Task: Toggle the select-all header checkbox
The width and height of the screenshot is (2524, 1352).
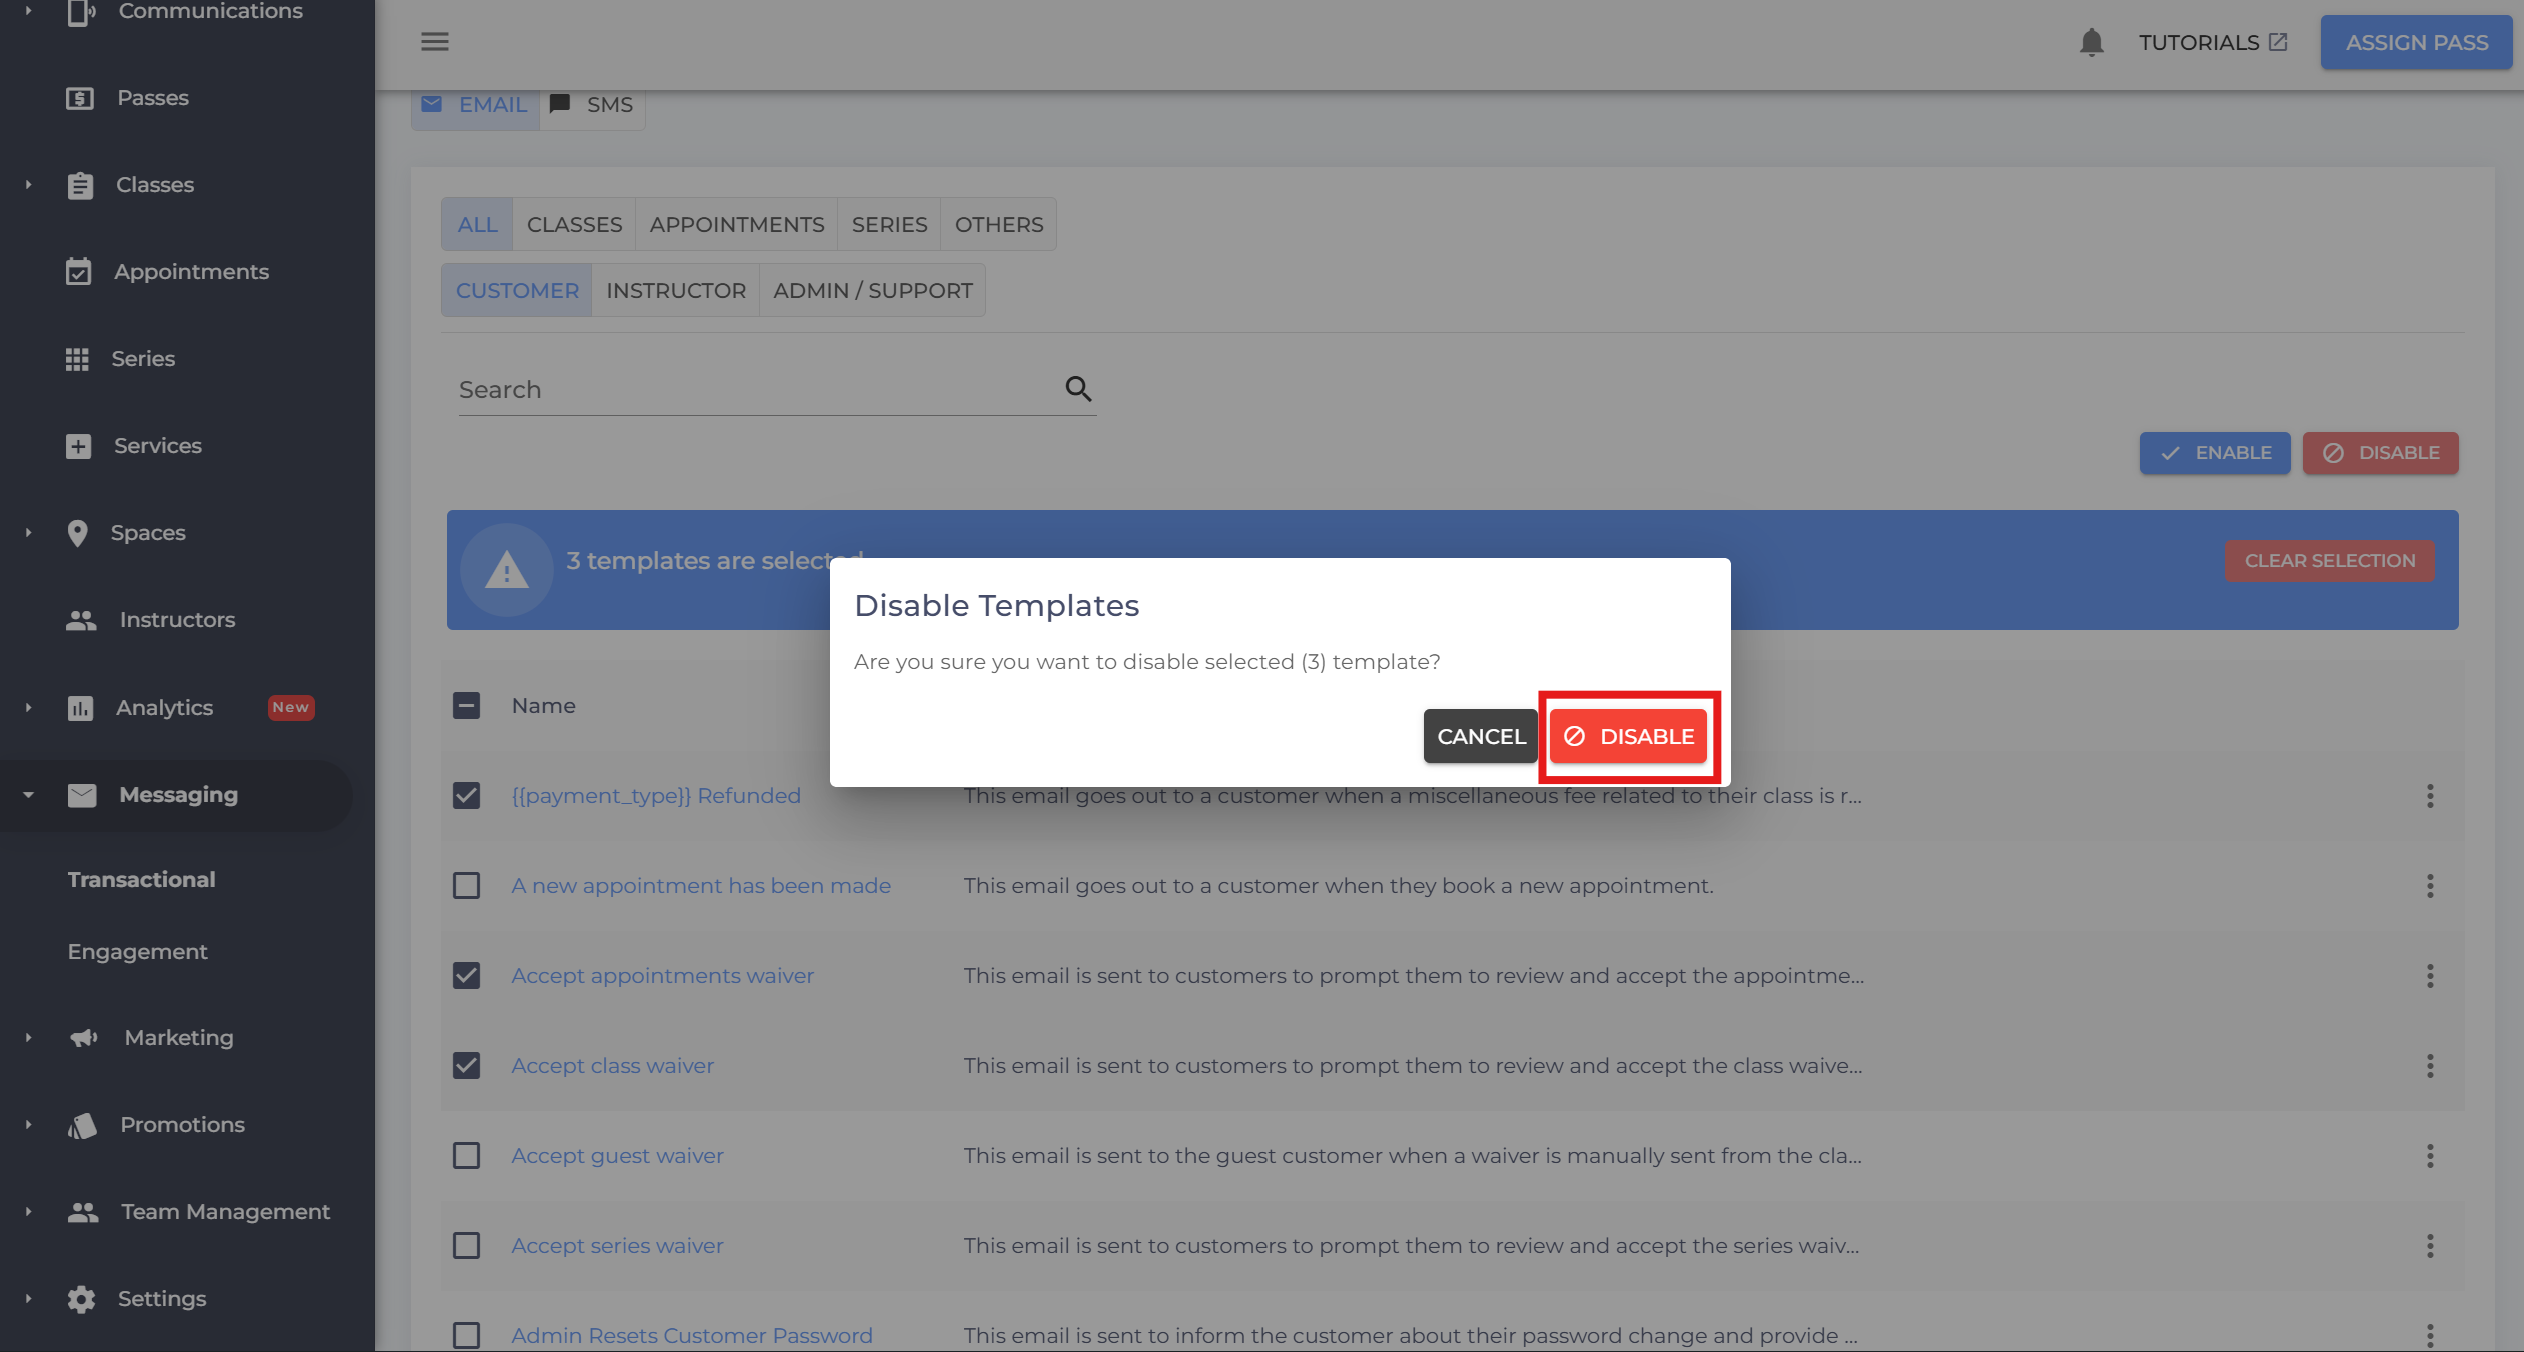Action: click(466, 706)
